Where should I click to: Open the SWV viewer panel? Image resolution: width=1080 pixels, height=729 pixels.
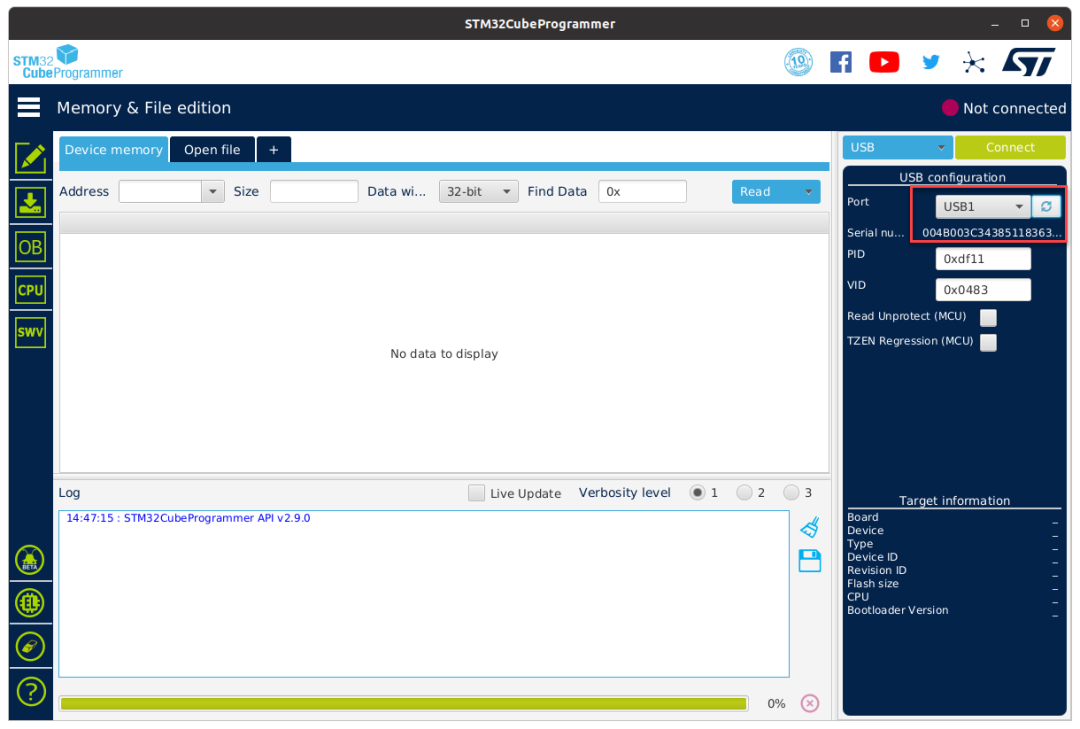[x=30, y=332]
